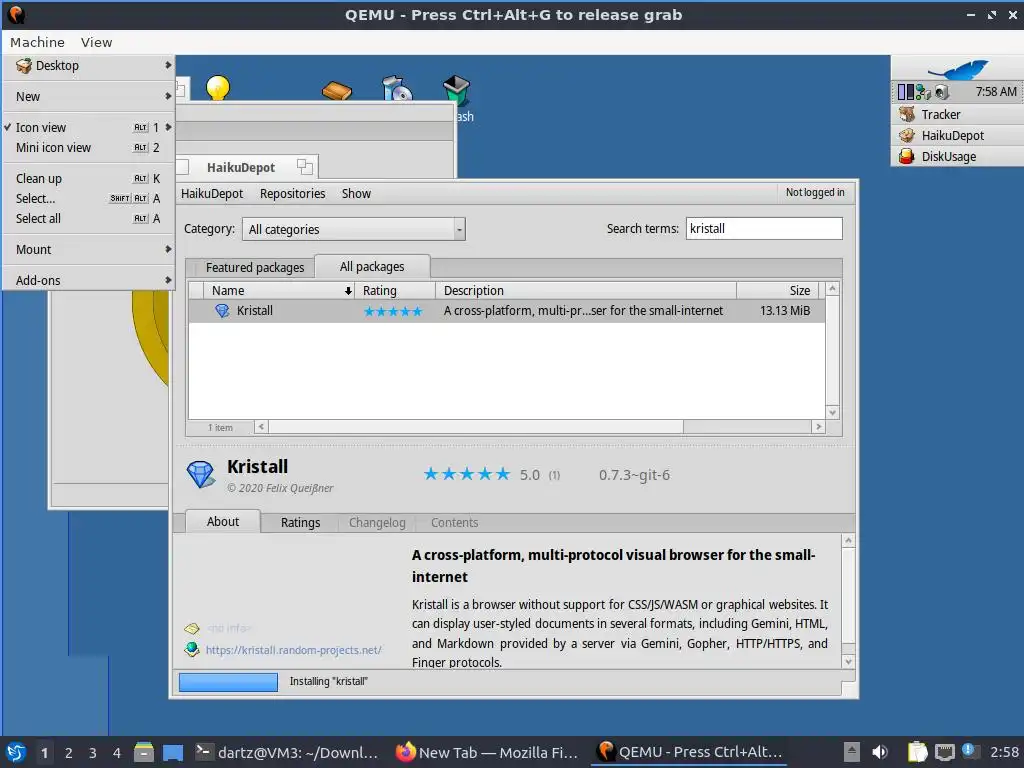Click volume speaker icon in Deskbar tray

[x=941, y=92]
